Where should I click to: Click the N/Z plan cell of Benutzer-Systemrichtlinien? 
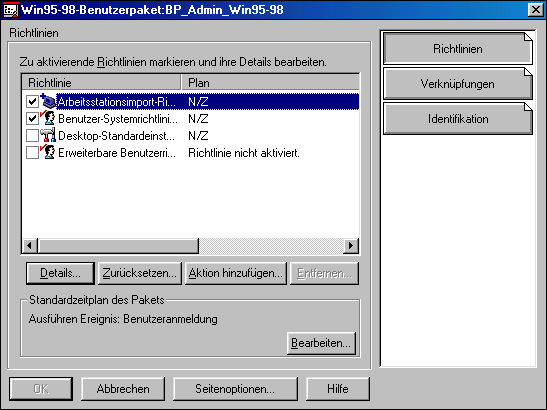coord(198,119)
